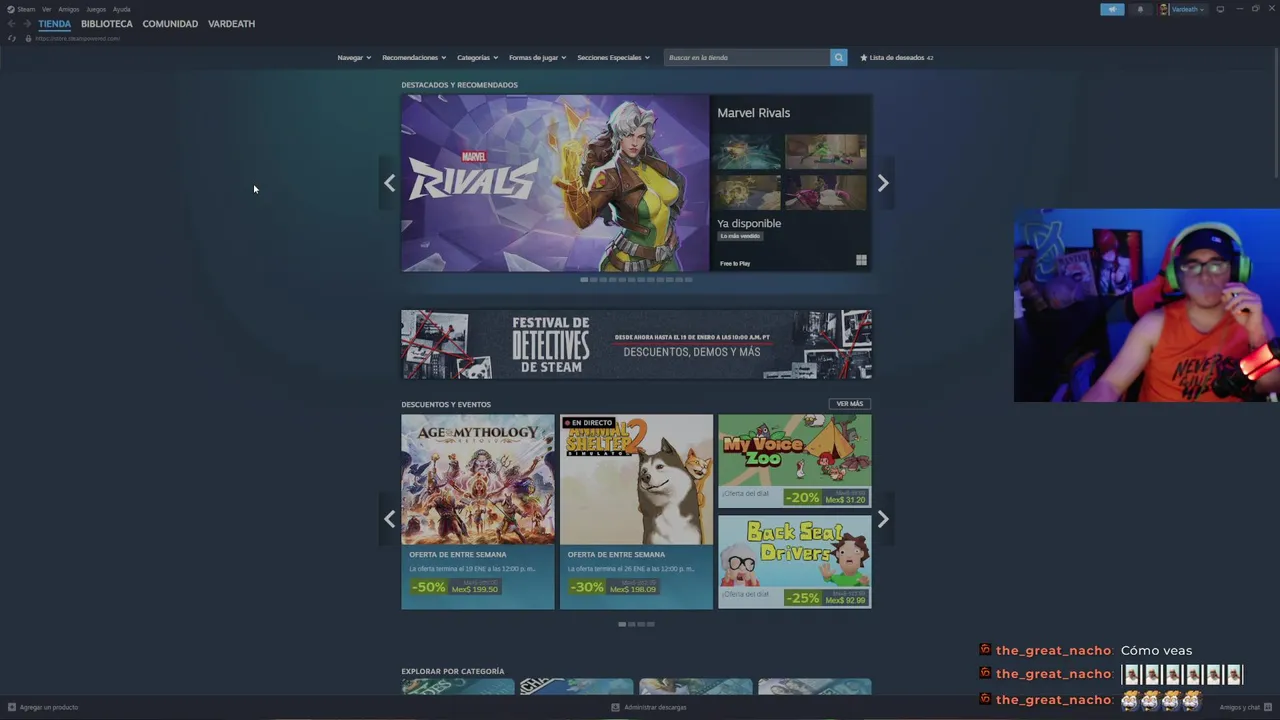The height and width of the screenshot is (720, 1280).
Task: Open Administrar descargas
Action: pos(649,707)
